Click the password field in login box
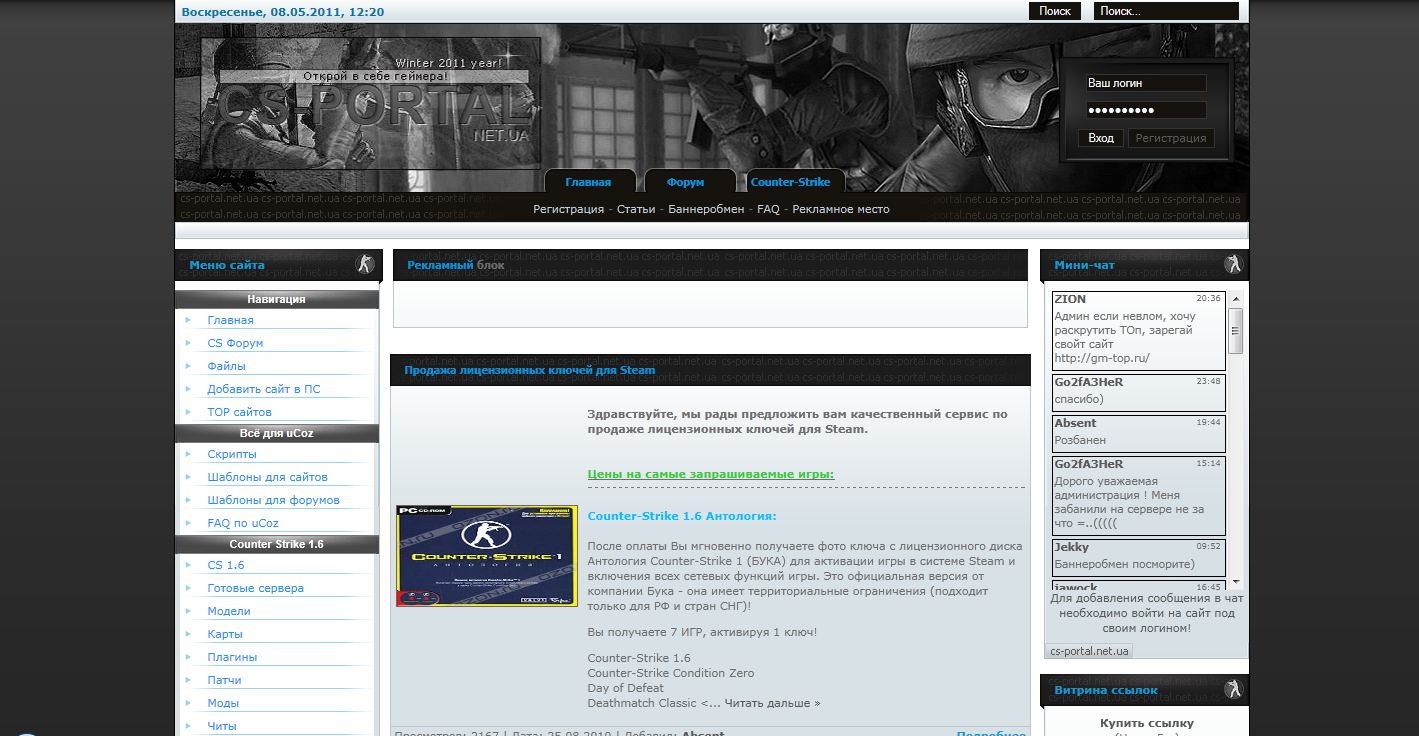 tap(1146, 110)
